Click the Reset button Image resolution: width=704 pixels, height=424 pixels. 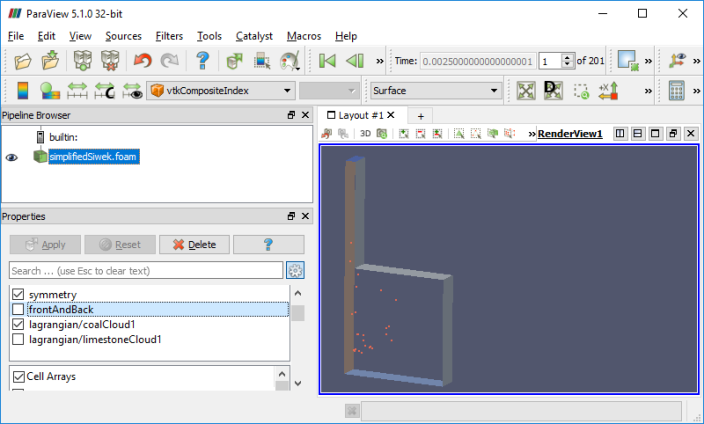120,244
